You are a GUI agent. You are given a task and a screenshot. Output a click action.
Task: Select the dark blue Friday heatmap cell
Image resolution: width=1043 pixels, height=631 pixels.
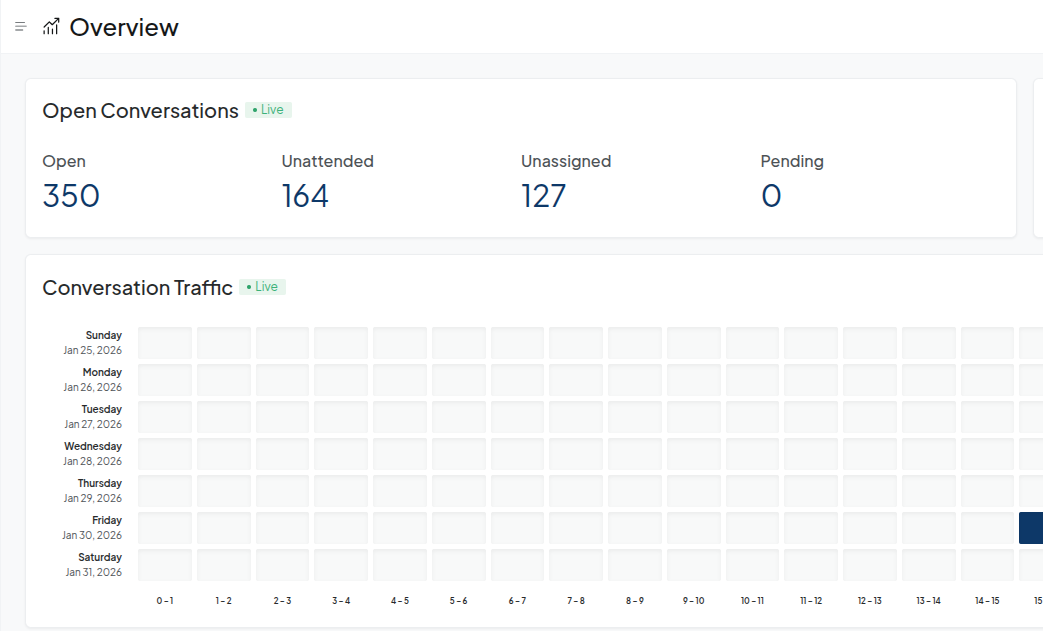[1031, 528]
